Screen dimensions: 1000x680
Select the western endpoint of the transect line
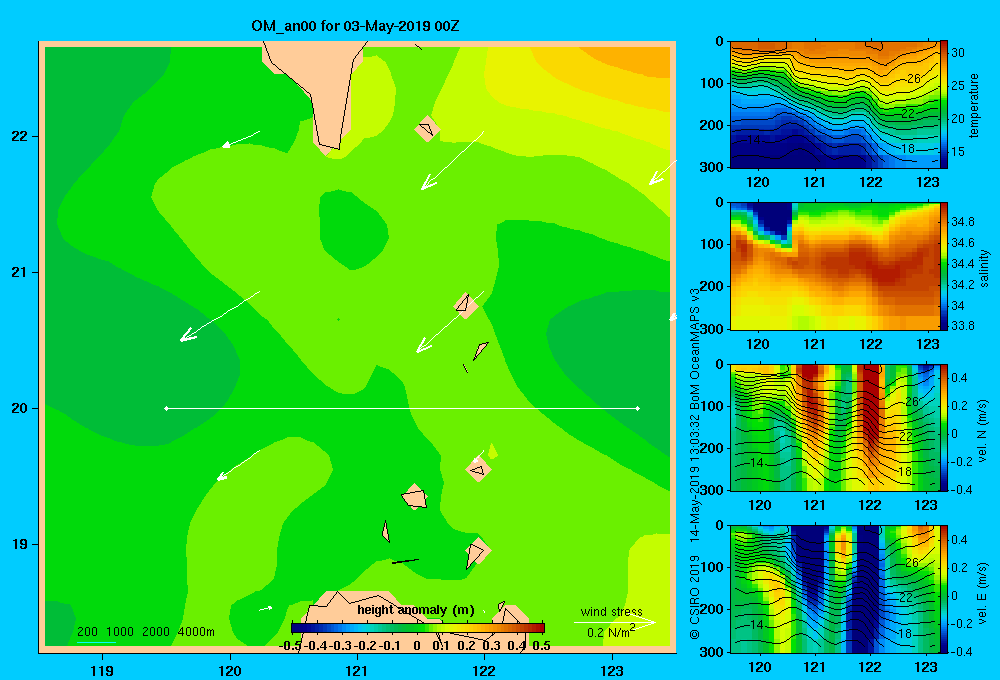[166, 408]
